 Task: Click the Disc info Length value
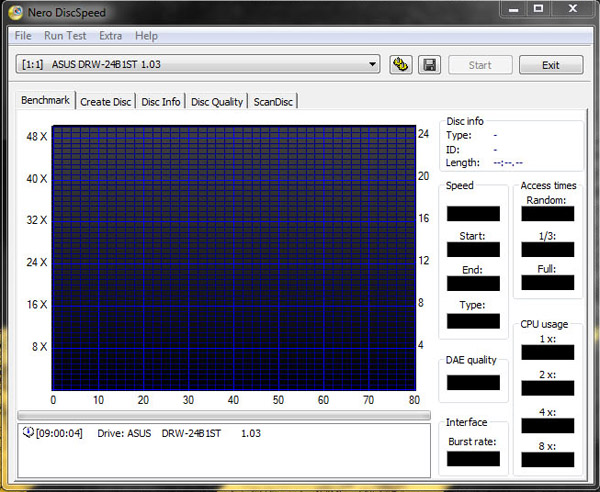(508, 163)
